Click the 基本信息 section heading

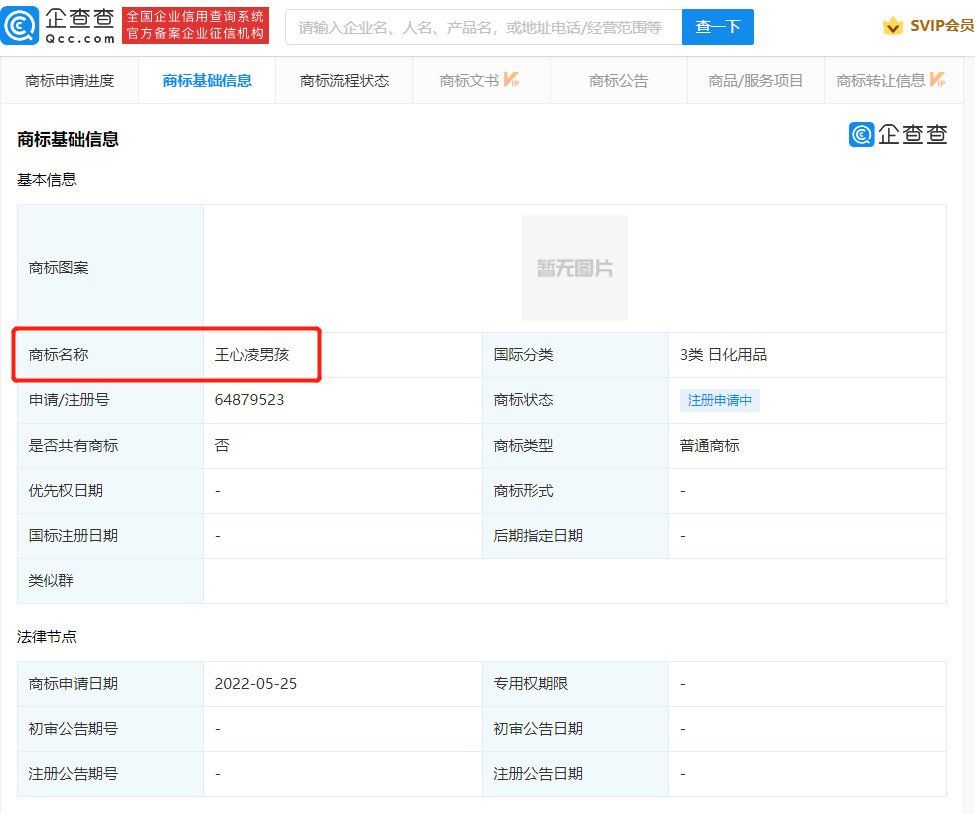tap(47, 180)
